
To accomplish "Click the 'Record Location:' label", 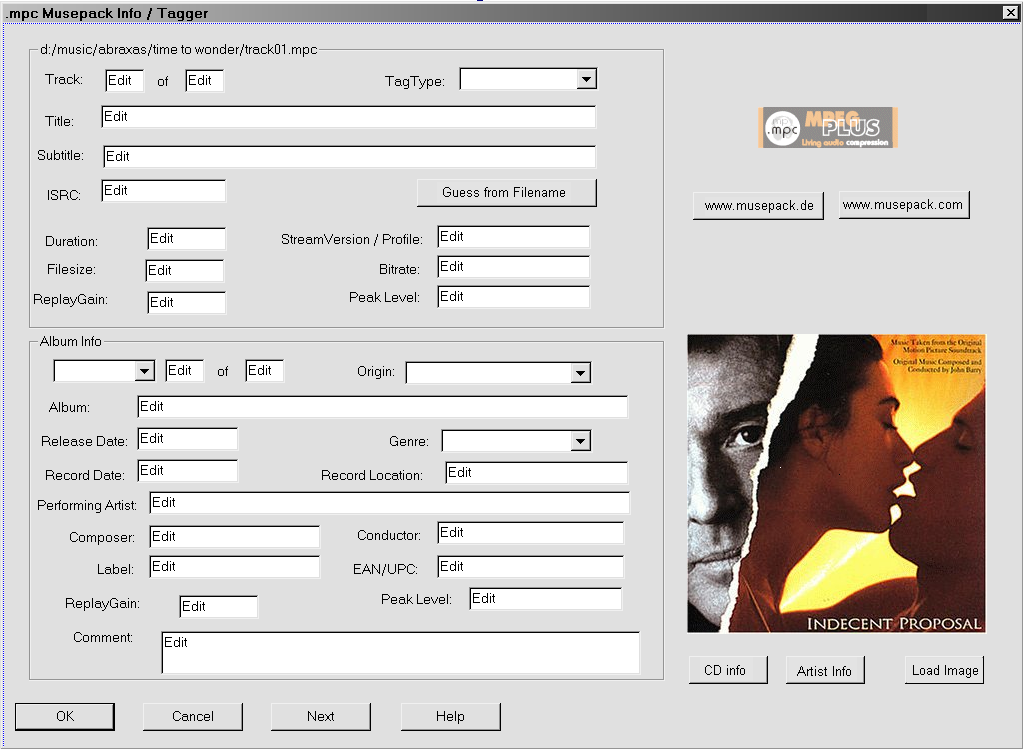I will click(x=372, y=475).
